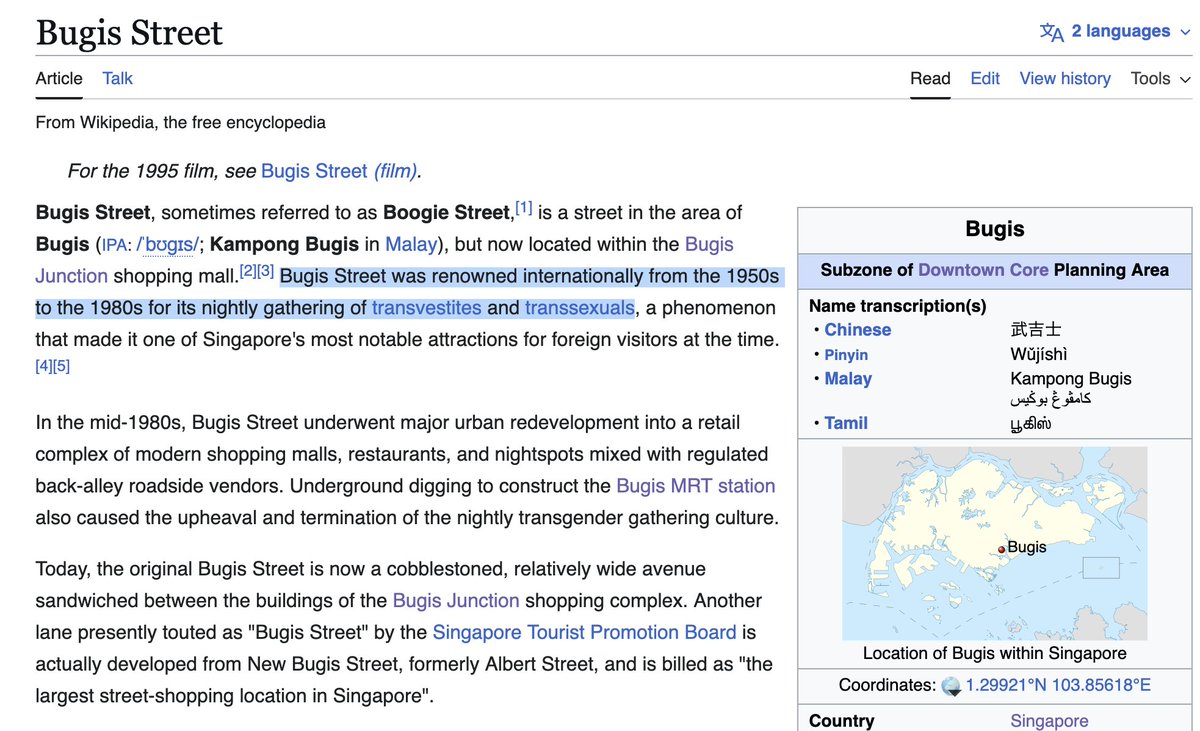Open the View history tab
The height and width of the screenshot is (731, 1200).
click(1065, 78)
